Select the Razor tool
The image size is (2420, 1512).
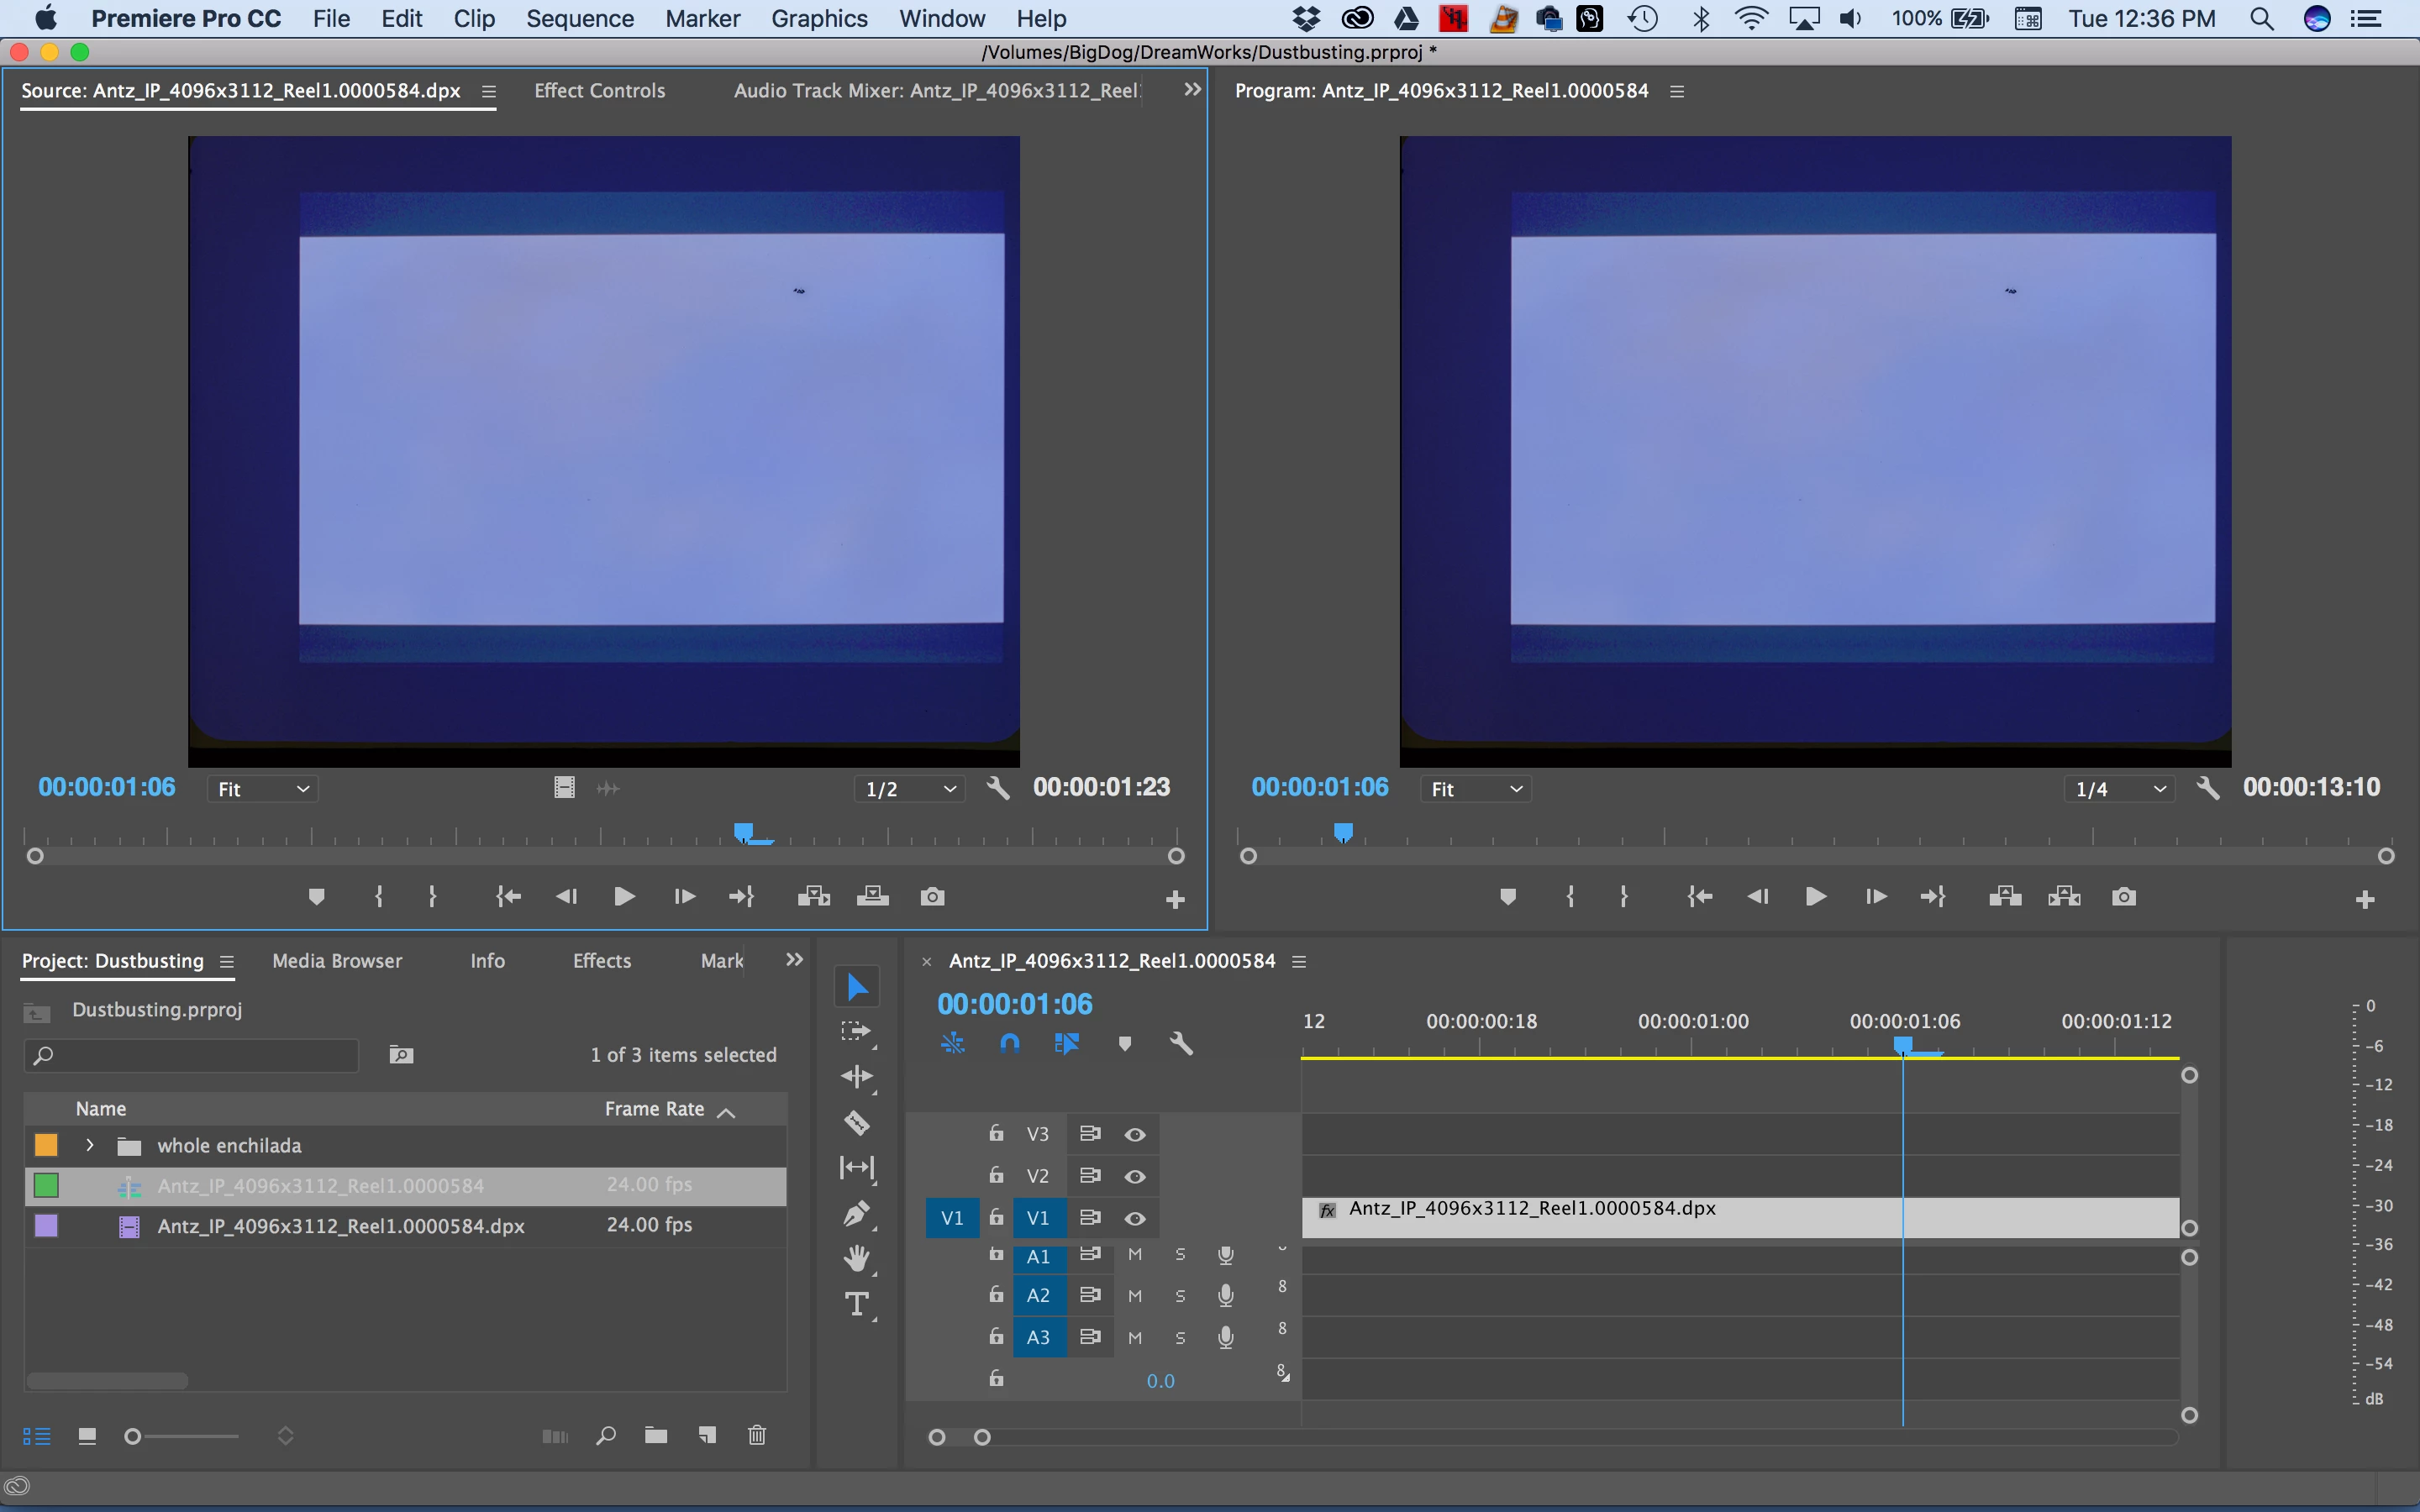857,1123
